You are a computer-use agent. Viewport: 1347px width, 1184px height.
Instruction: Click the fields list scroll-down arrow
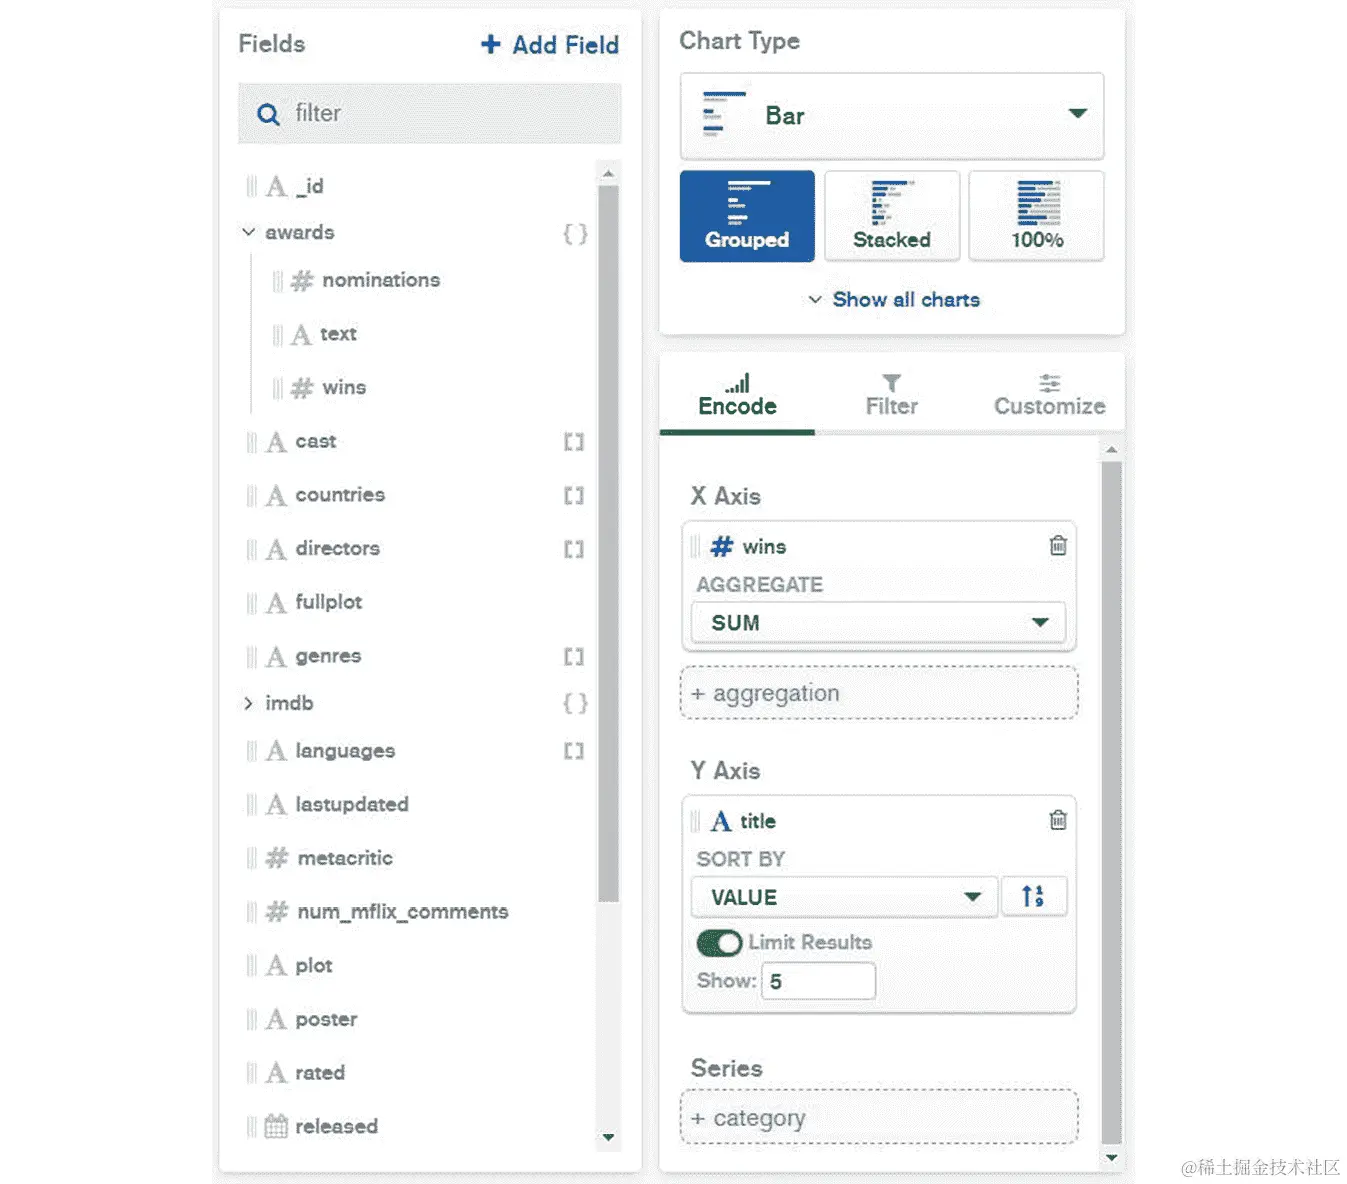point(608,1138)
